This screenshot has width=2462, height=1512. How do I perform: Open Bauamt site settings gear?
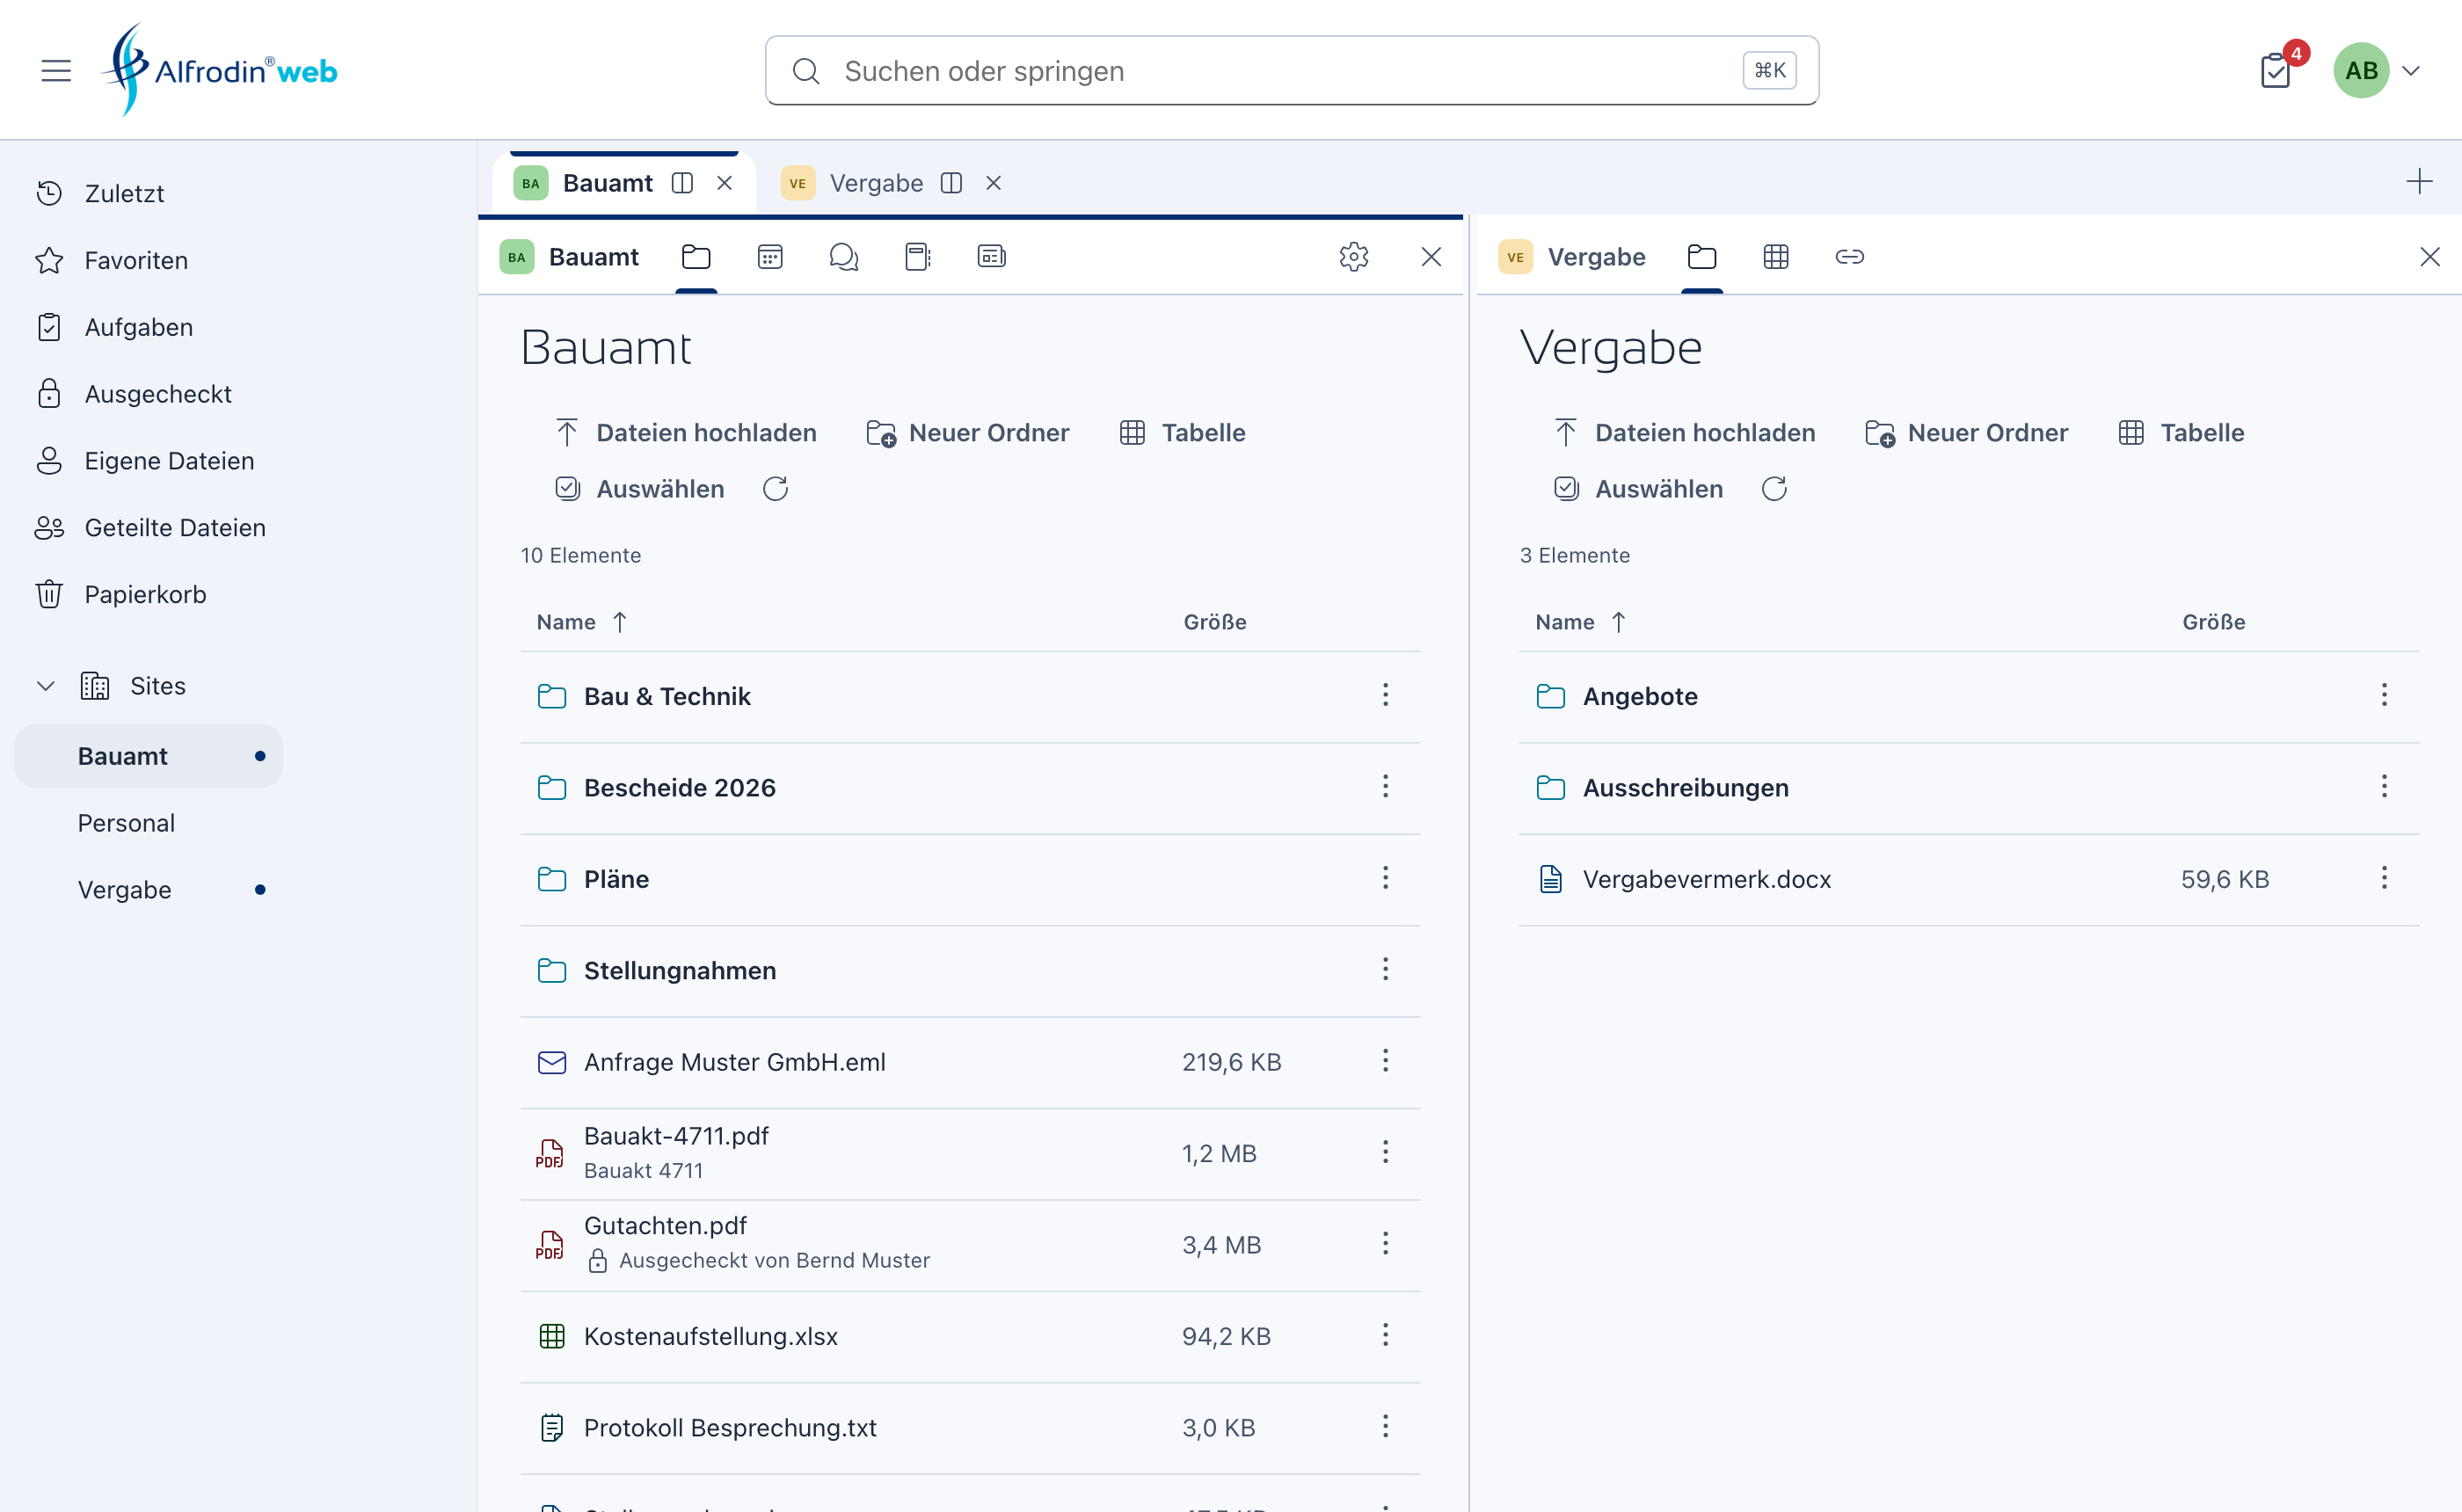point(1353,257)
